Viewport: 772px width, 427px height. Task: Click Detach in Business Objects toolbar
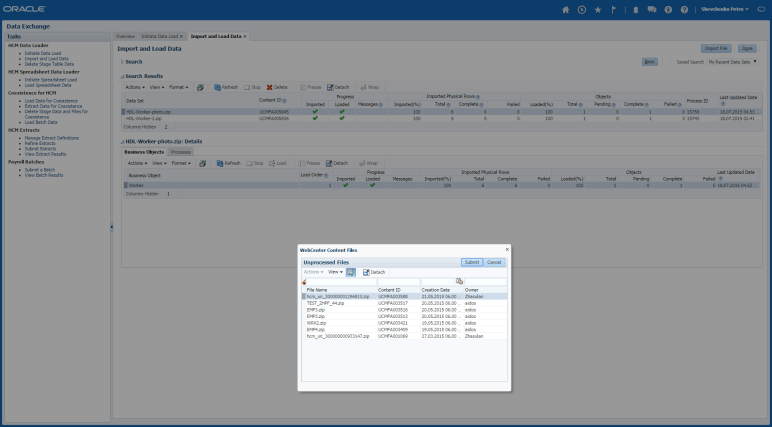(337, 163)
